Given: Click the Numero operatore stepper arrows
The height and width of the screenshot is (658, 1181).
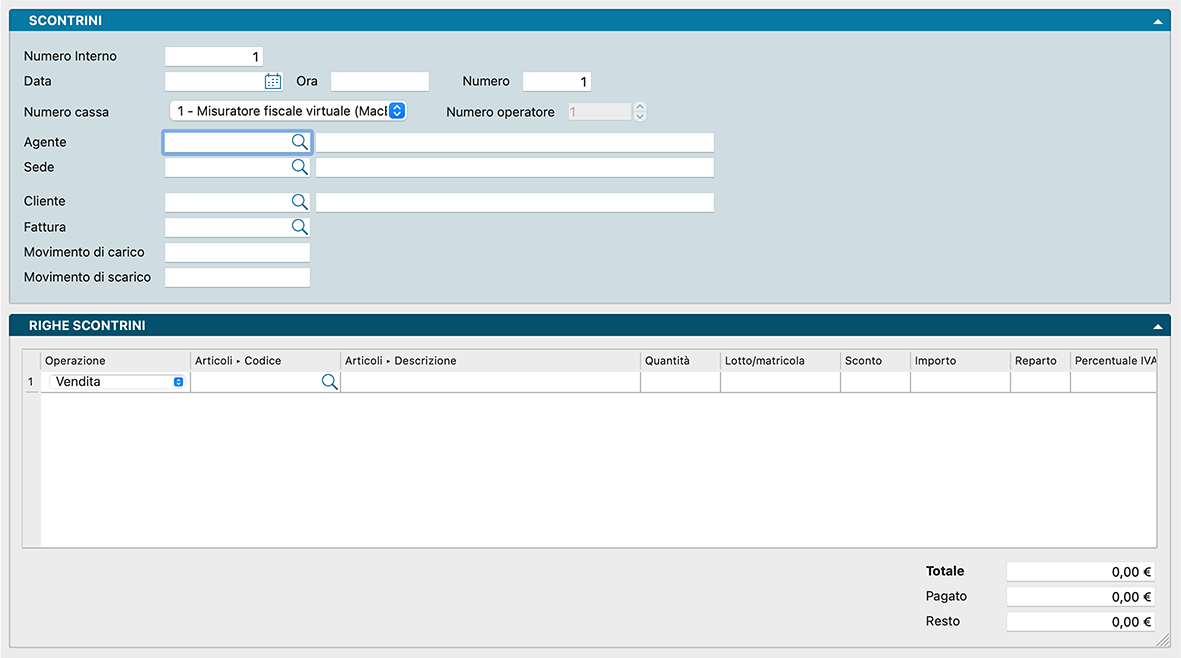Looking at the screenshot, I should coord(640,112).
